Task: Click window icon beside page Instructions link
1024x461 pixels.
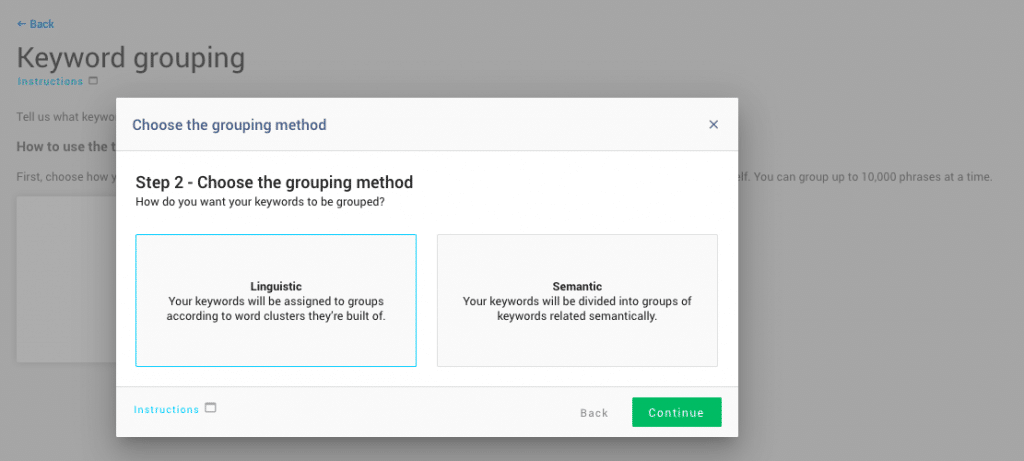Action: pos(93,81)
